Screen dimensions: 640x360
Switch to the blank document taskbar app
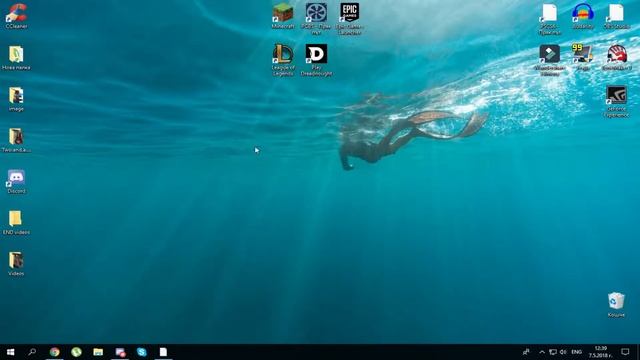click(x=163, y=352)
